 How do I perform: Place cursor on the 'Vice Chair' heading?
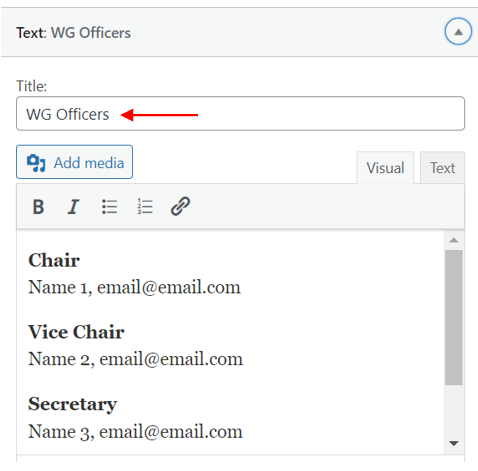click(76, 332)
